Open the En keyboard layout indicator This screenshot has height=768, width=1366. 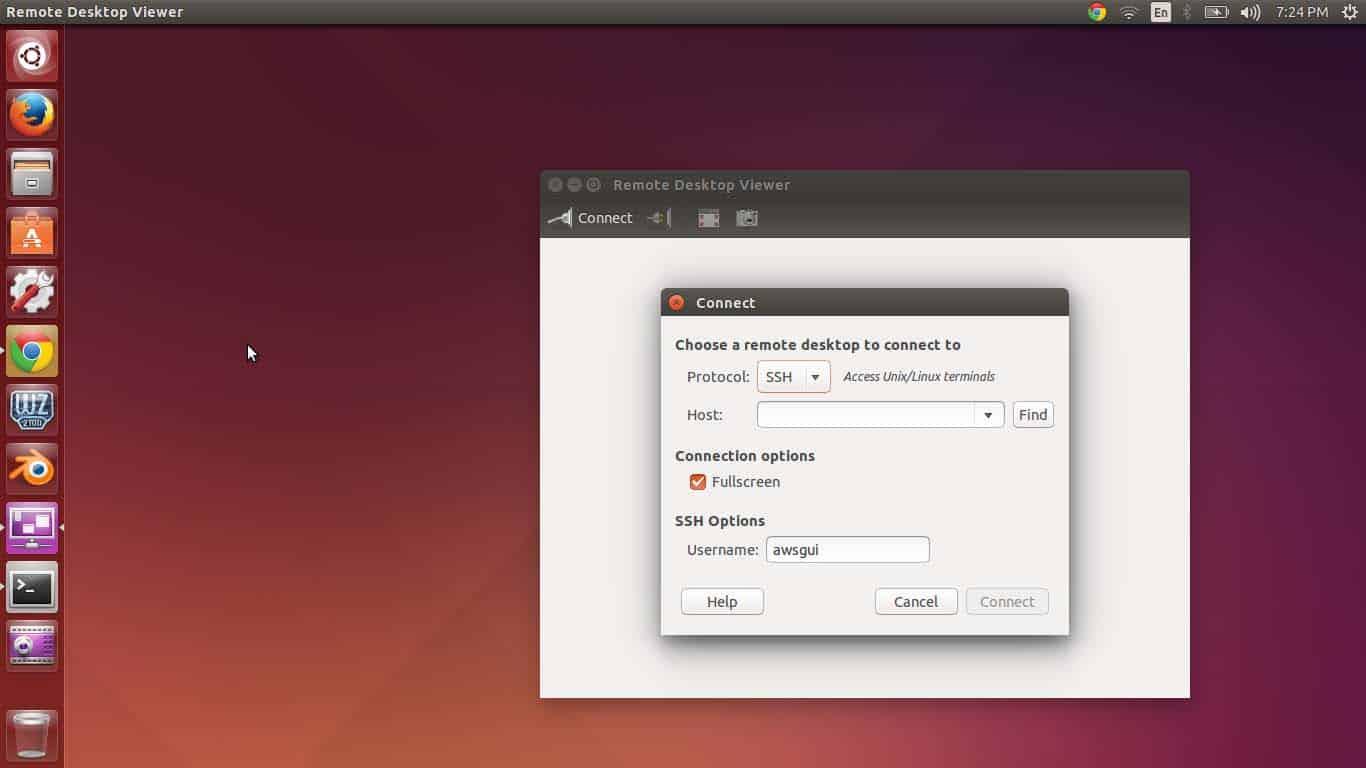[1160, 12]
